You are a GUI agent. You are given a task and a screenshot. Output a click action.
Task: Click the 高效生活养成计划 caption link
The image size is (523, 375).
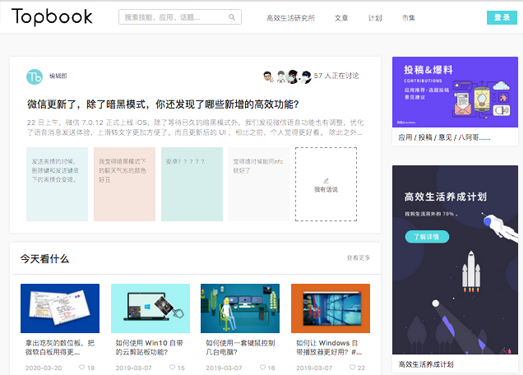coord(426,364)
